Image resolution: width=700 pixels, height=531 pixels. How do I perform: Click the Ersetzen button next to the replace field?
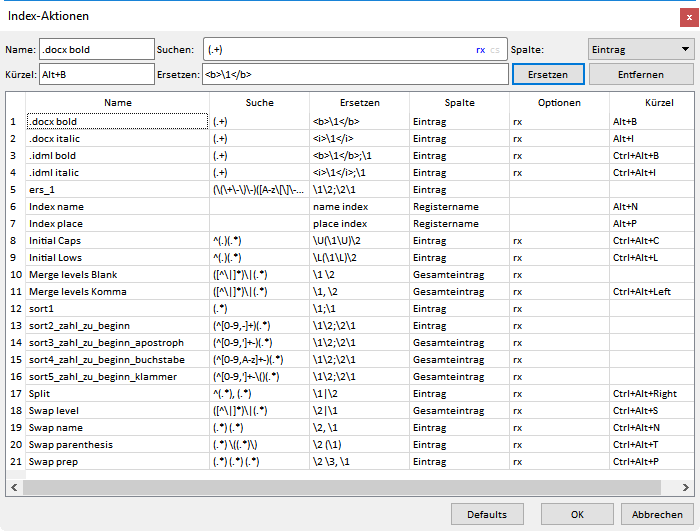pyautogui.click(x=548, y=75)
